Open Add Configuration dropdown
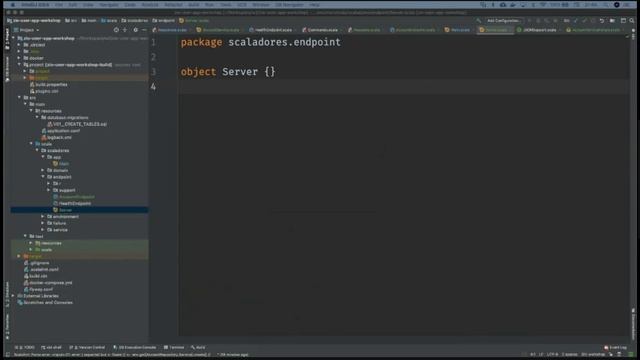The height and width of the screenshot is (360, 640). pyautogui.click(x=504, y=20)
